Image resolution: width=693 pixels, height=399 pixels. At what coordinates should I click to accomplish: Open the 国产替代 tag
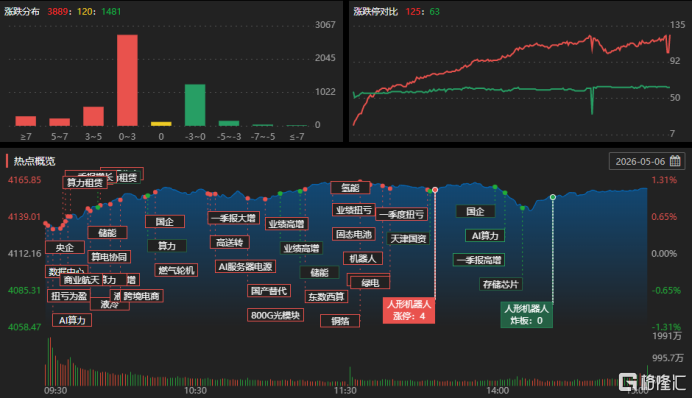(269, 291)
